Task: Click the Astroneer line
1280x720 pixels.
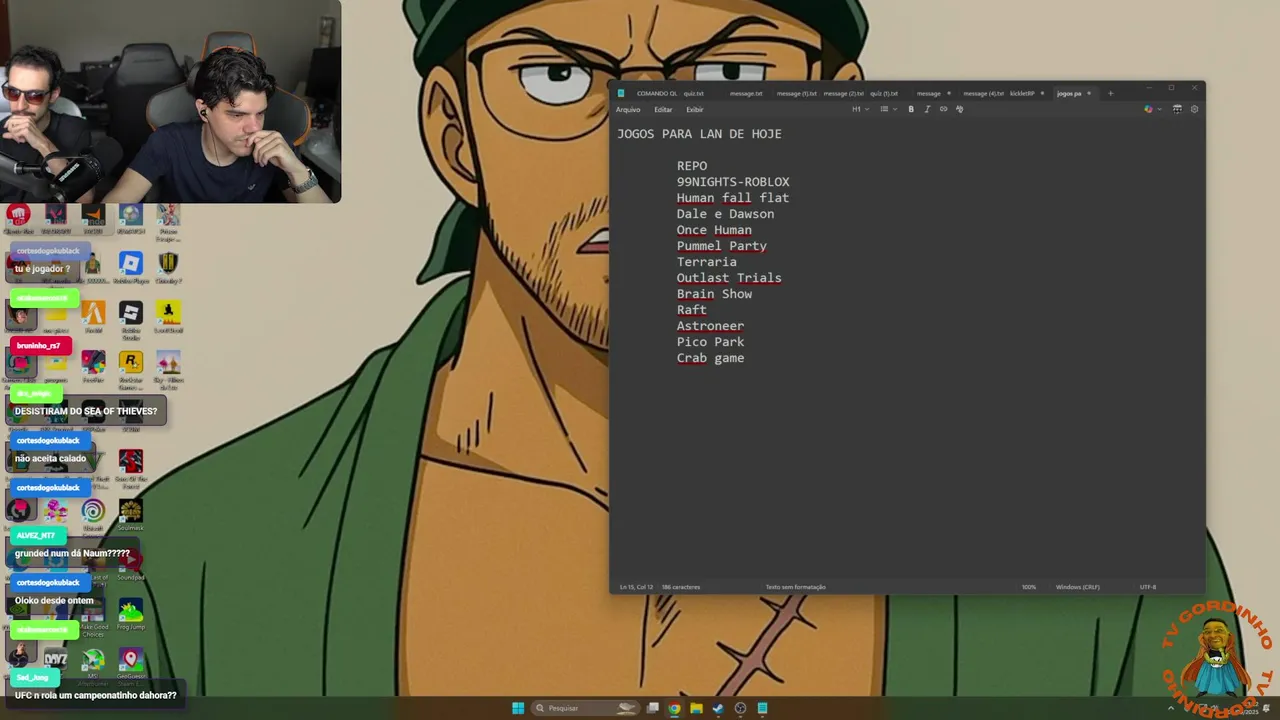Action: [710, 326]
